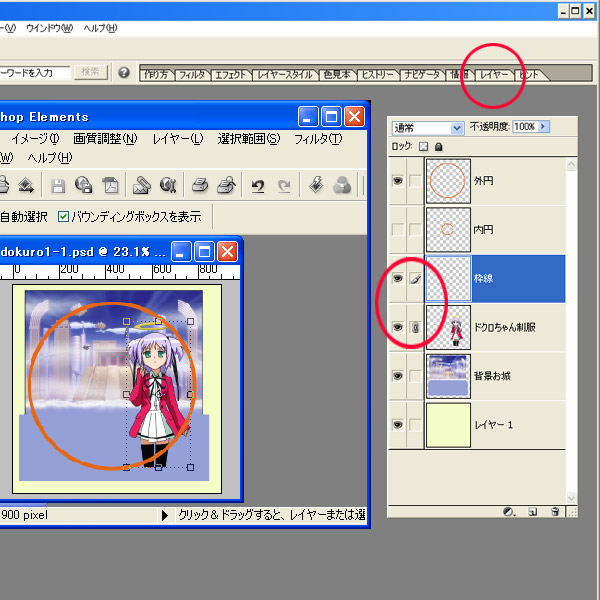Screen dimensions: 600x600
Task: Open the フィルタ(T) menu
Action: pyautogui.click(x=318, y=139)
